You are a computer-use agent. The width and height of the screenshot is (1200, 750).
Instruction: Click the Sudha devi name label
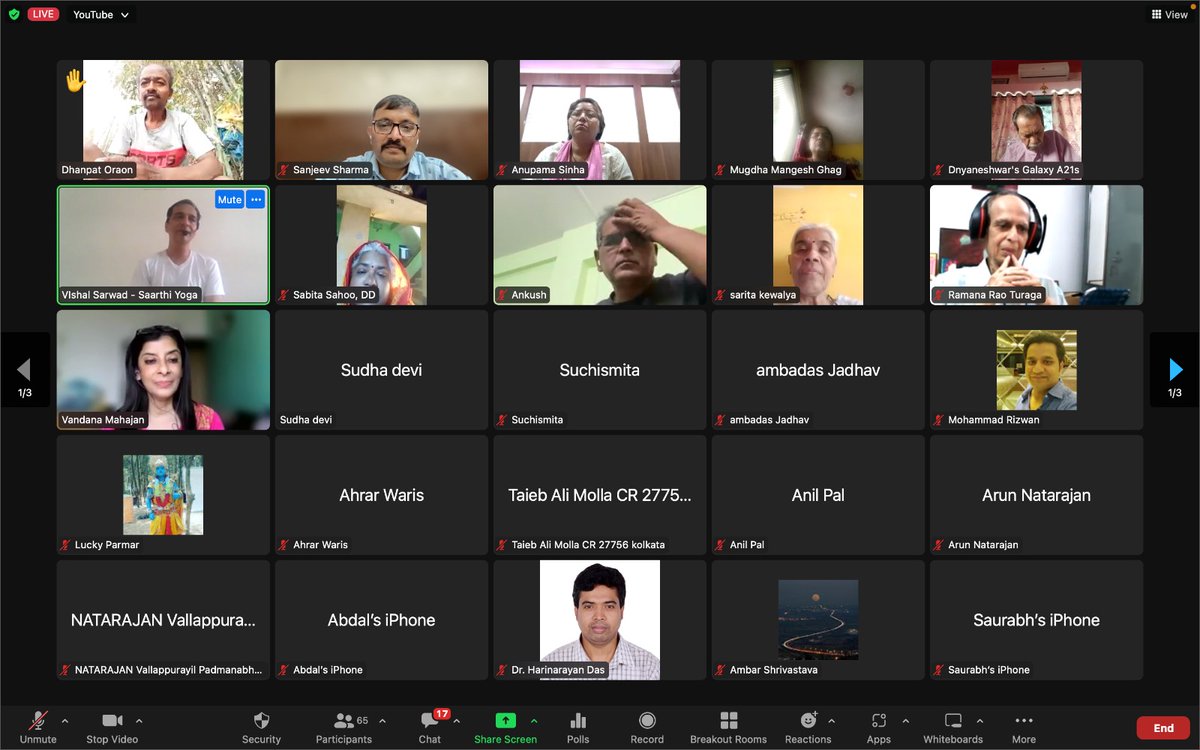point(306,420)
